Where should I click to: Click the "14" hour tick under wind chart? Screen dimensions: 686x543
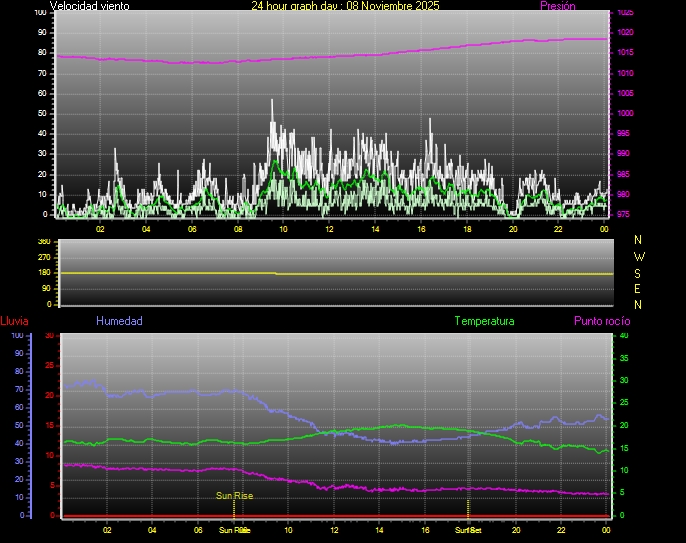point(375,229)
